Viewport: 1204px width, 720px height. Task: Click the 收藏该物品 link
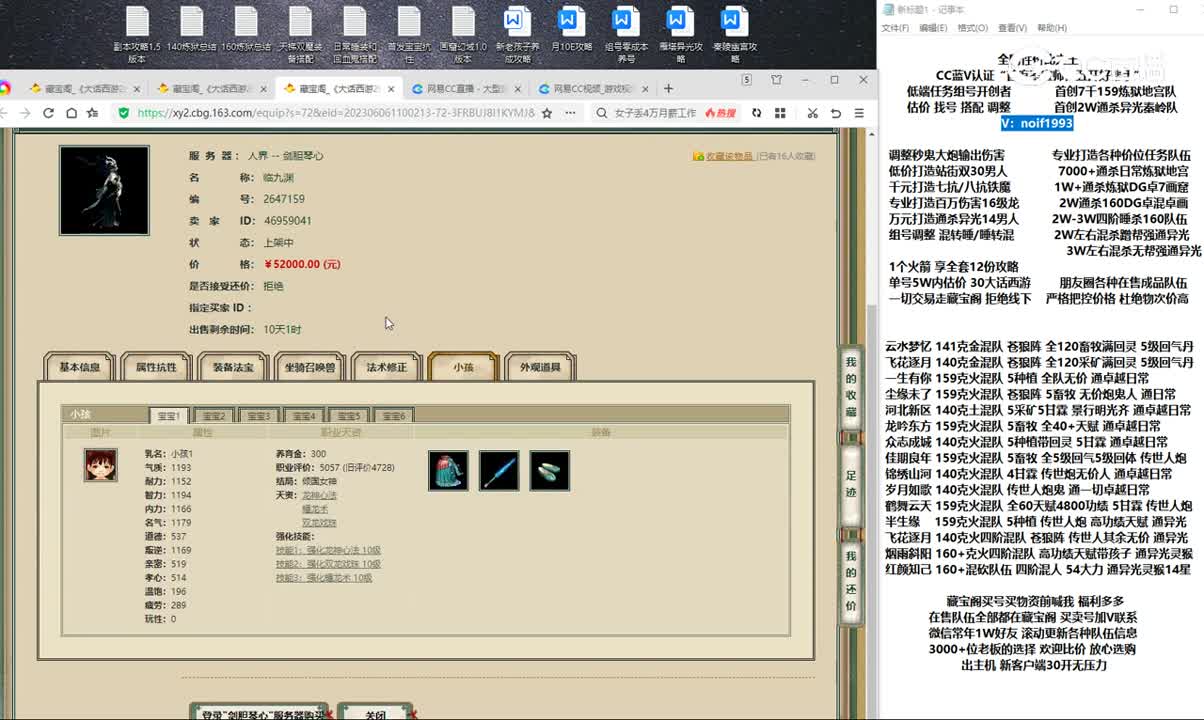pos(729,156)
